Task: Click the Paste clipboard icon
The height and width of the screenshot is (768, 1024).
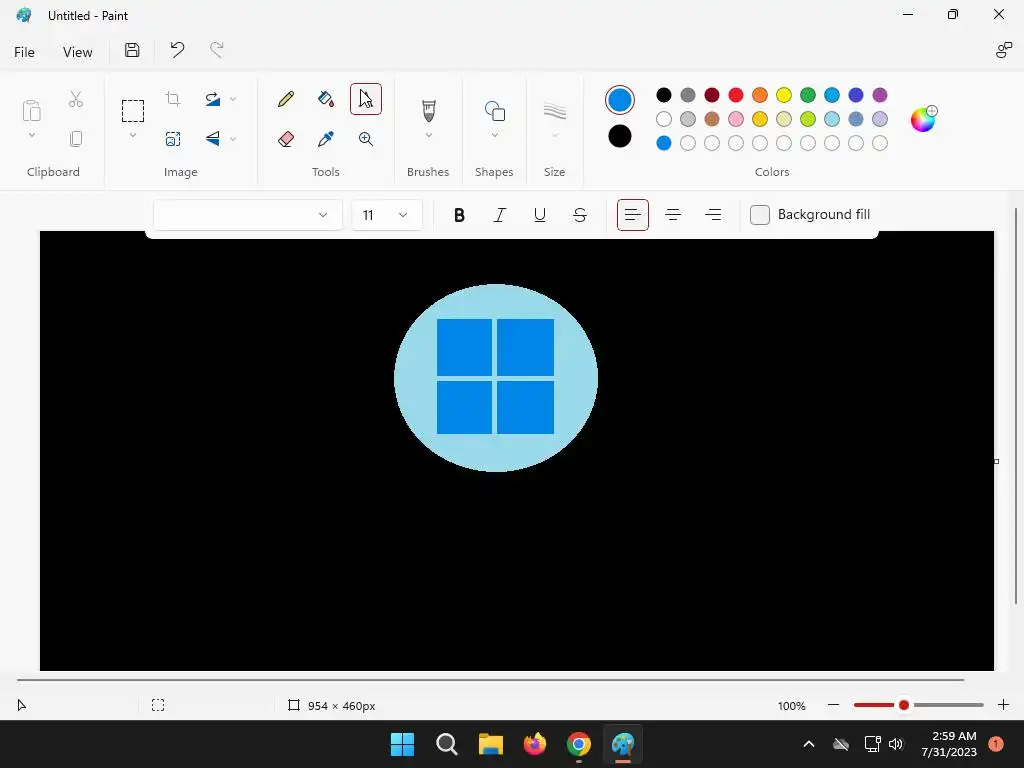Action: [x=31, y=111]
